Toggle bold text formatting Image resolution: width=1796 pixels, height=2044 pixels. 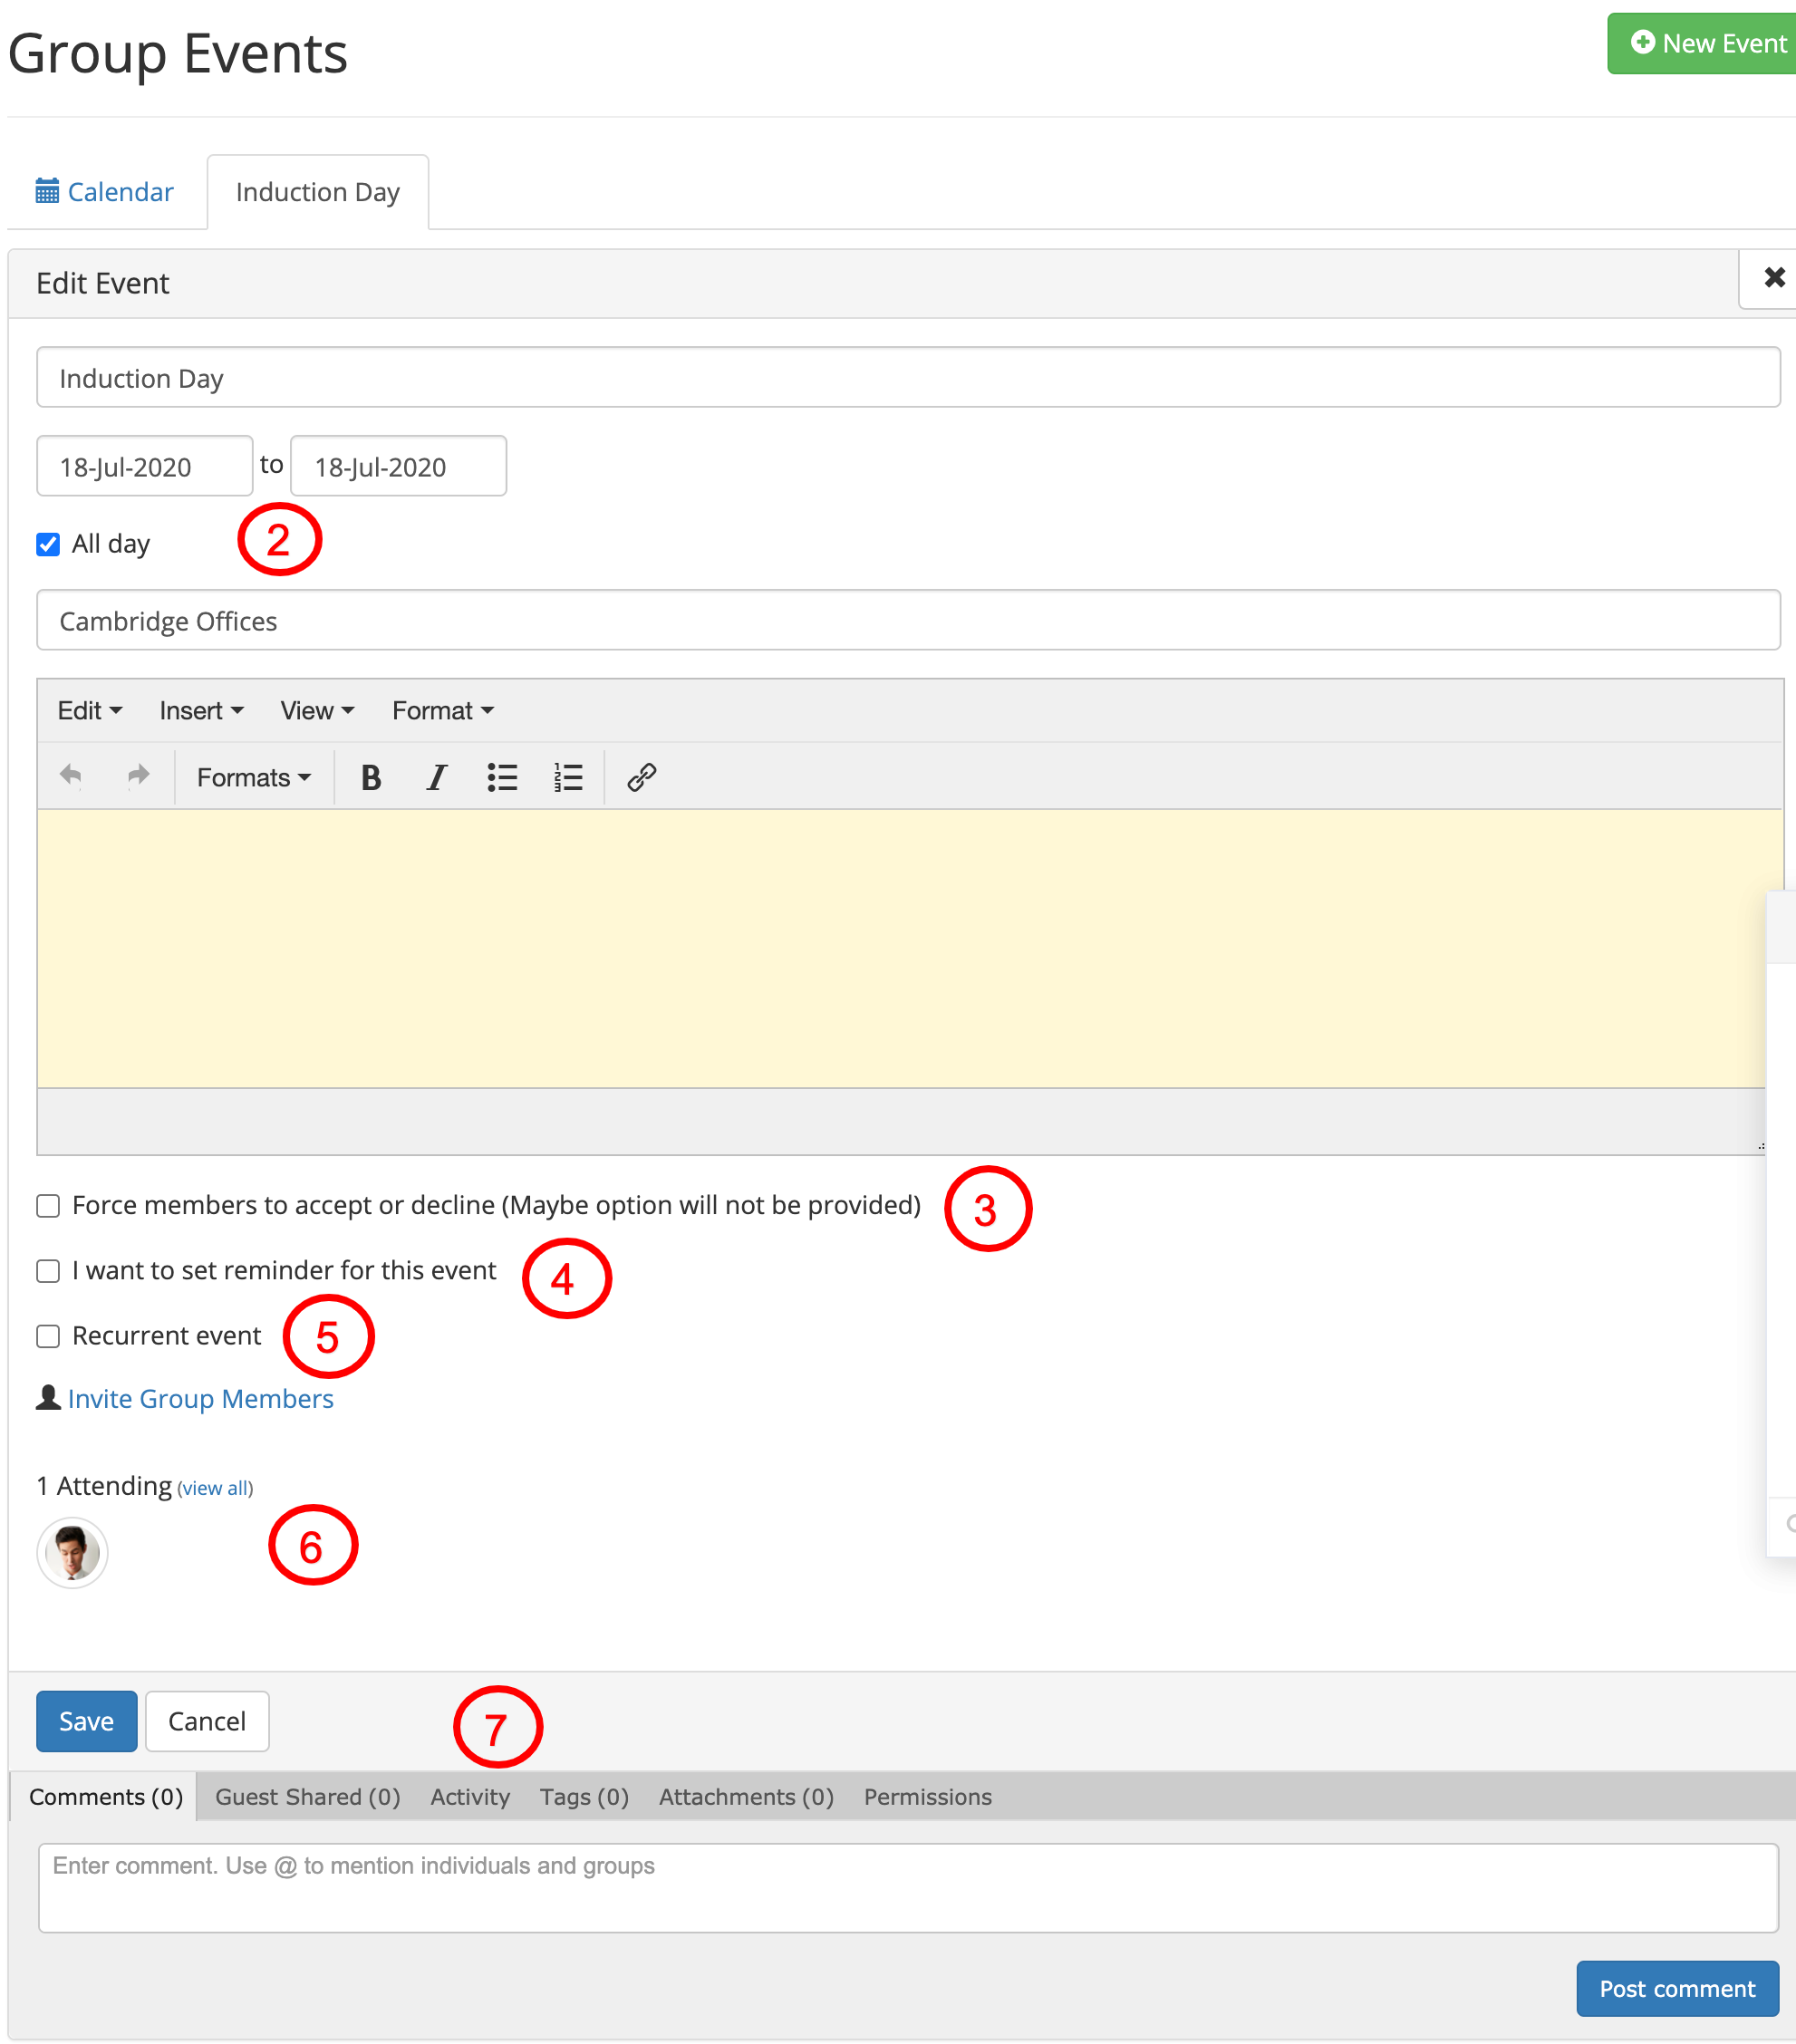371,777
